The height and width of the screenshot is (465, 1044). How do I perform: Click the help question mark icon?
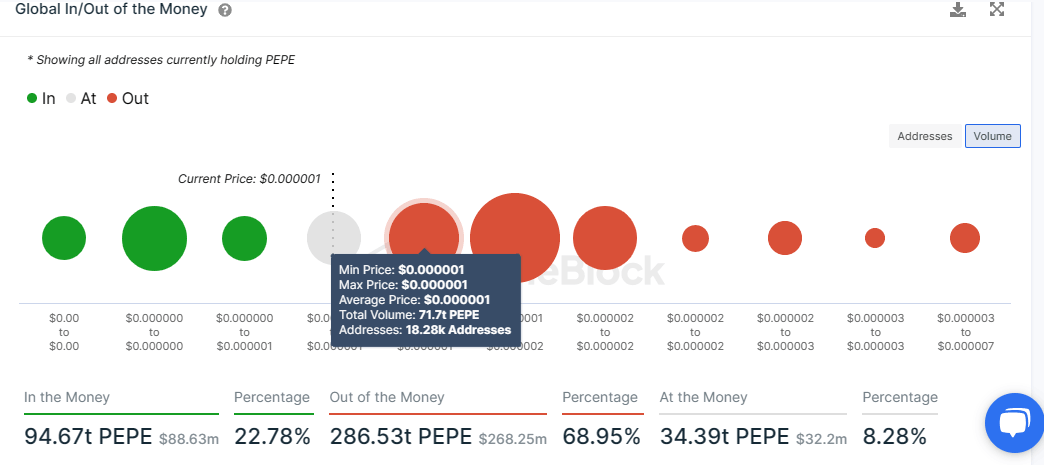225,10
